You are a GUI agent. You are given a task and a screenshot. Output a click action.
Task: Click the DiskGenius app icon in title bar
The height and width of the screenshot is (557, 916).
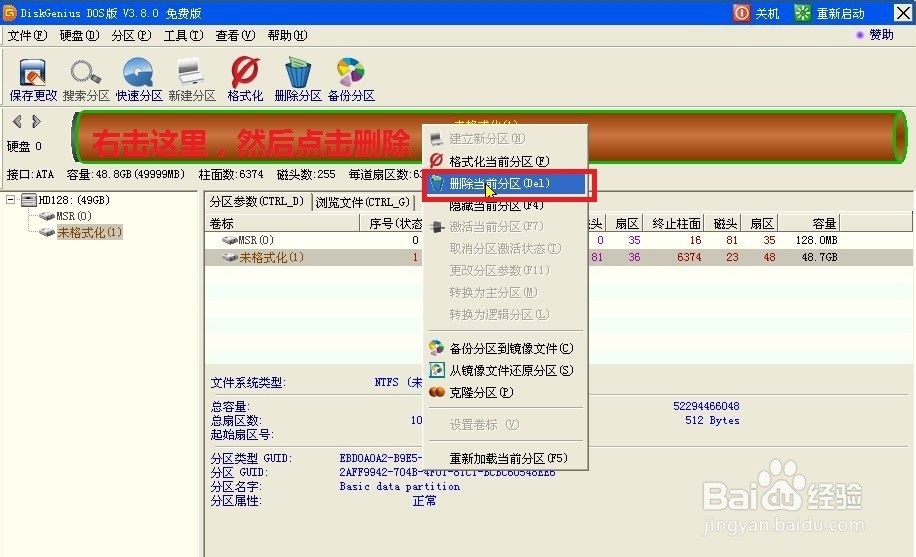click(9, 12)
